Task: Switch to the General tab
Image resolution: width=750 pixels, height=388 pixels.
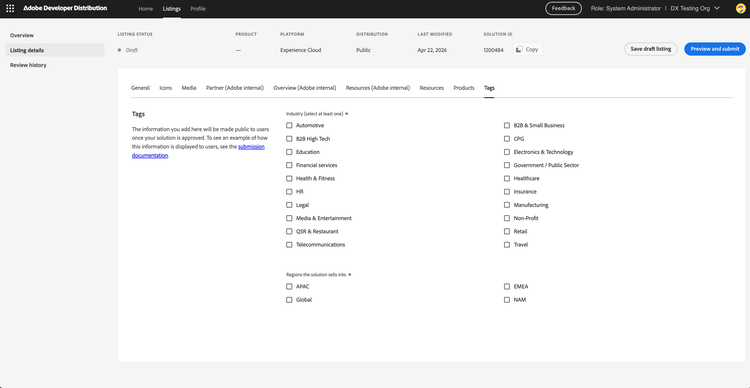Action: pyautogui.click(x=140, y=88)
